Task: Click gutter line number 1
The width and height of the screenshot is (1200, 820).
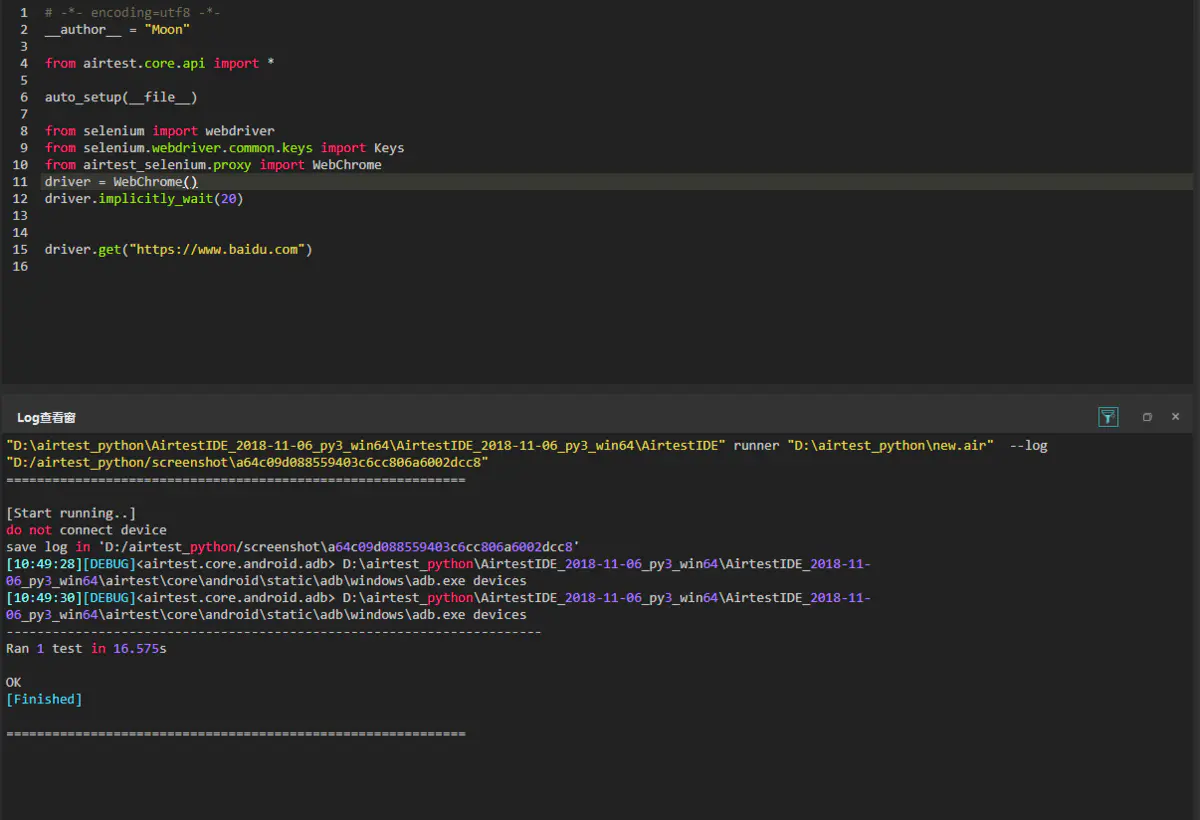Action: (x=24, y=12)
